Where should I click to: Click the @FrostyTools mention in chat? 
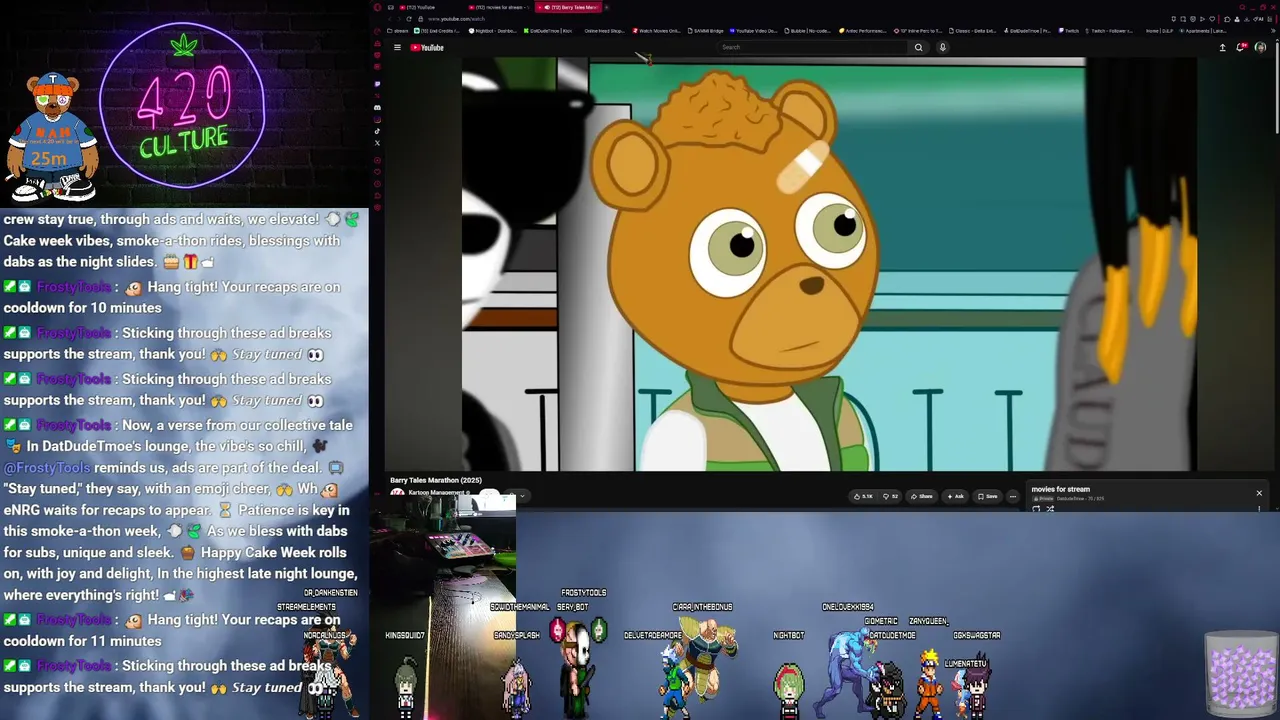pos(47,468)
